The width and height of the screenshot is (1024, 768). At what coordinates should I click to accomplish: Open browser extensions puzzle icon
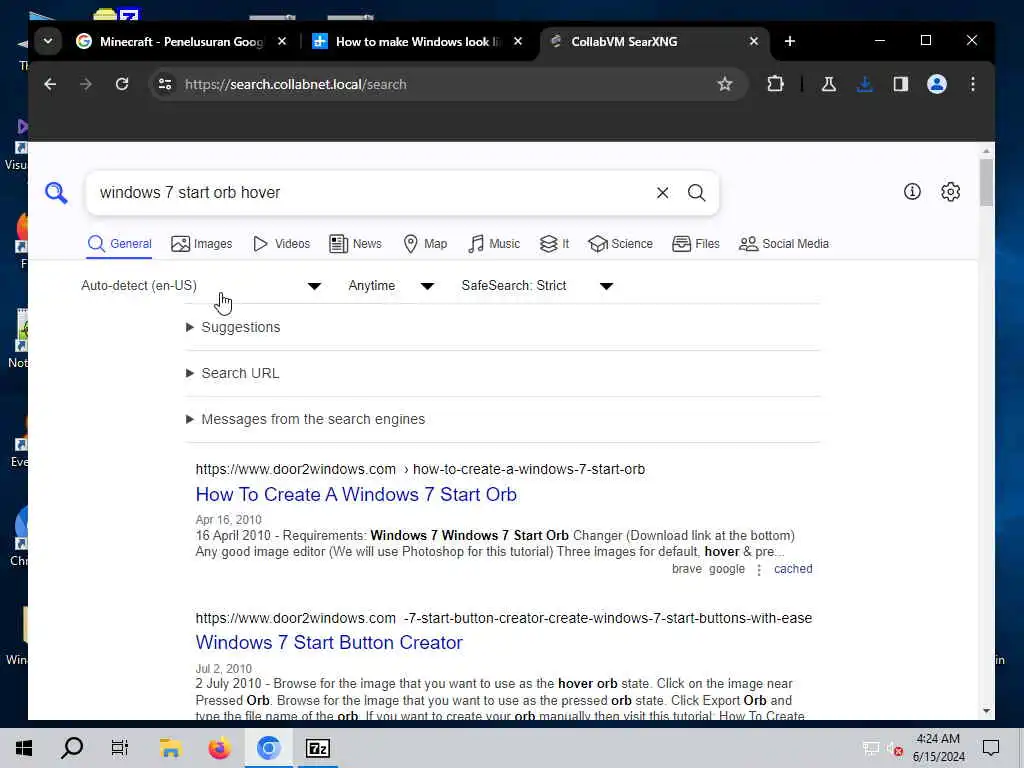point(775,84)
